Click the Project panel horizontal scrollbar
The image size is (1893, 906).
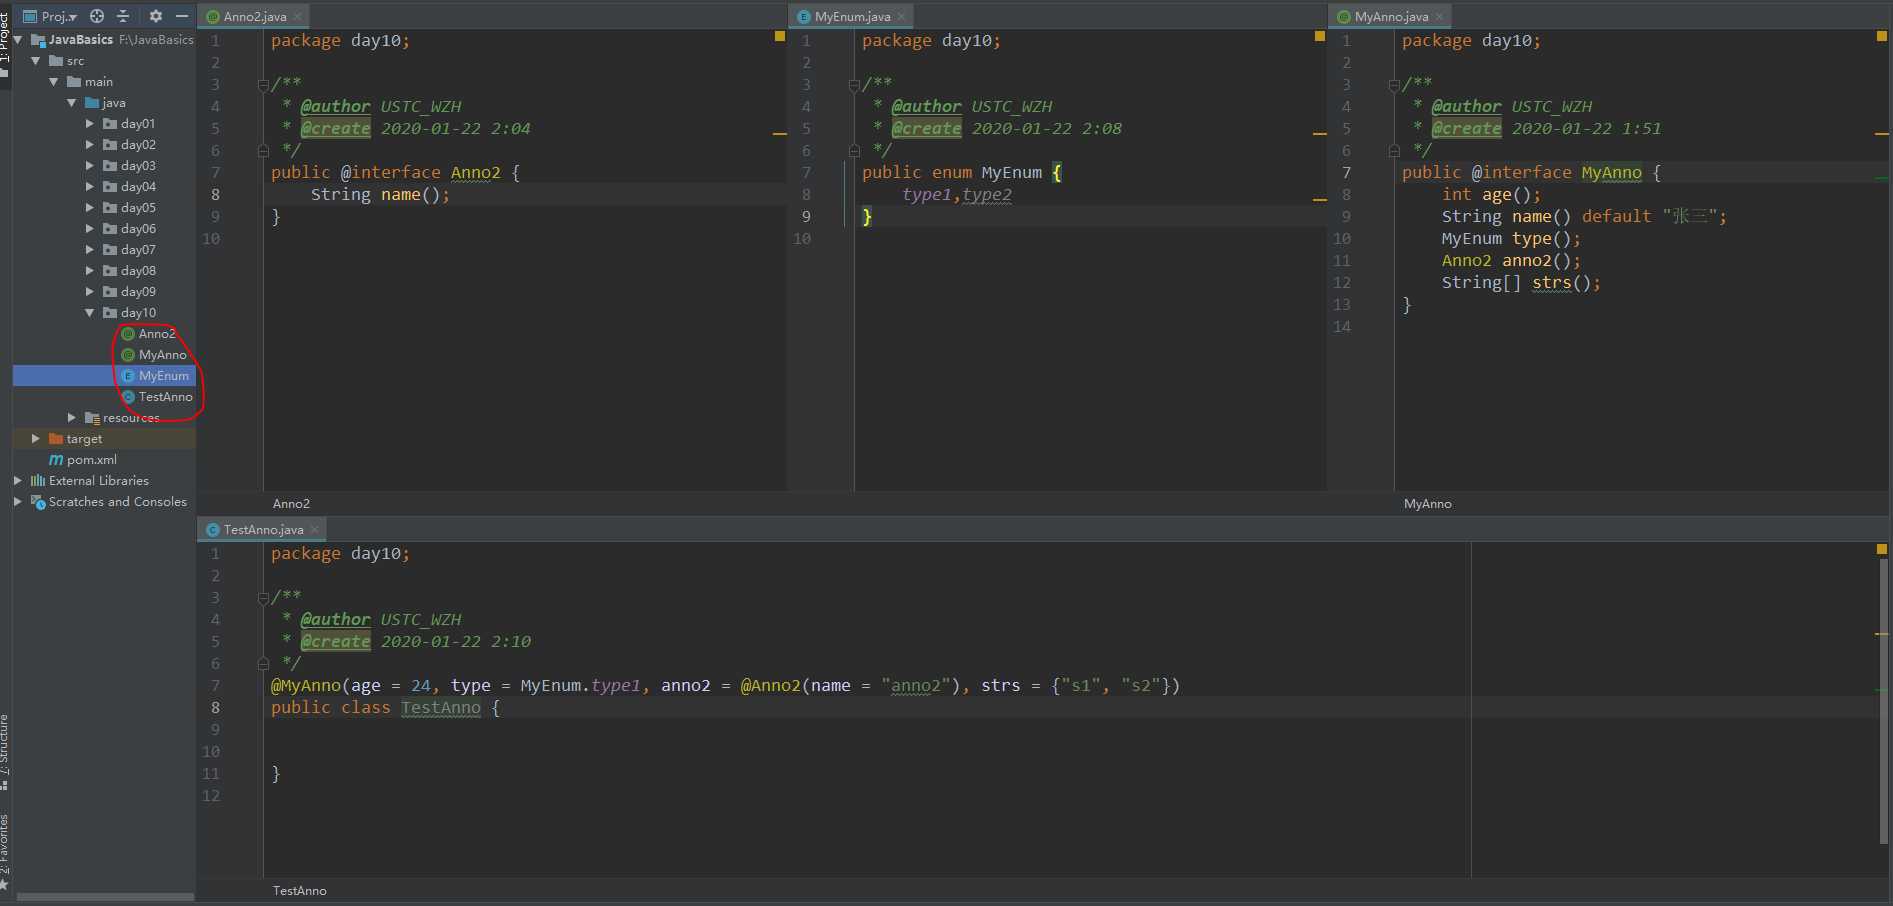click(x=106, y=897)
